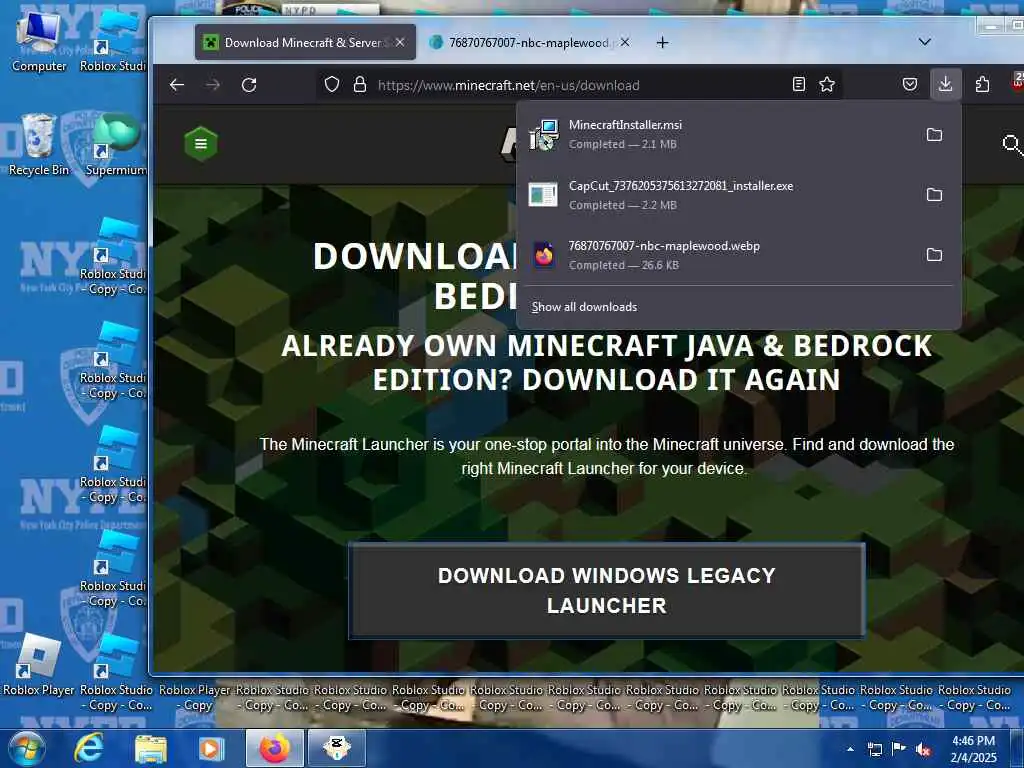Open the tracking protection shield icon
Image resolution: width=1024 pixels, height=768 pixels.
(x=332, y=84)
